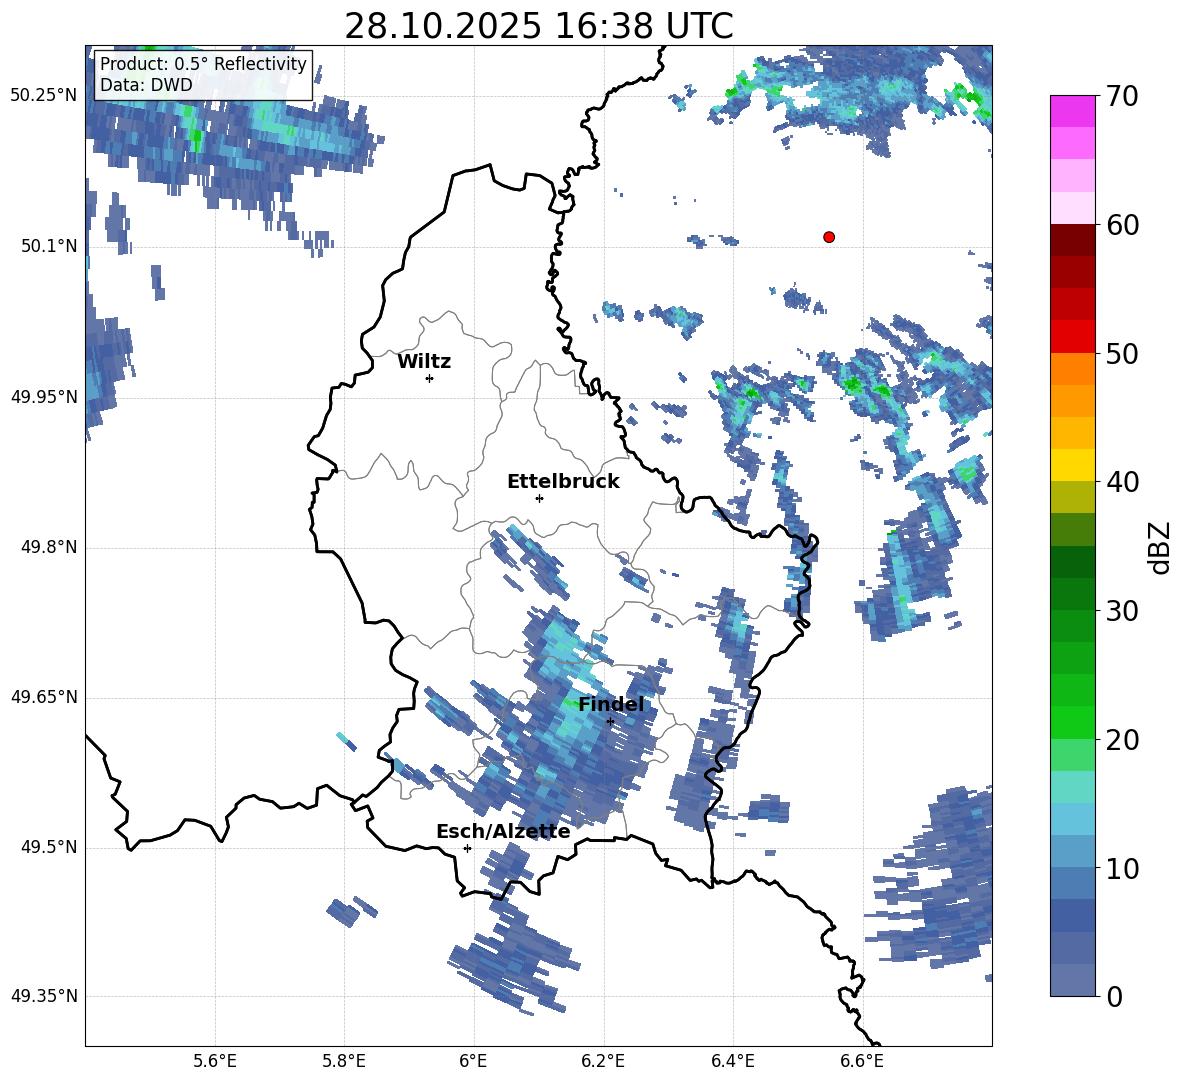Click the Ettelbruck city label
The width and height of the screenshot is (1184, 1081).
(x=563, y=482)
